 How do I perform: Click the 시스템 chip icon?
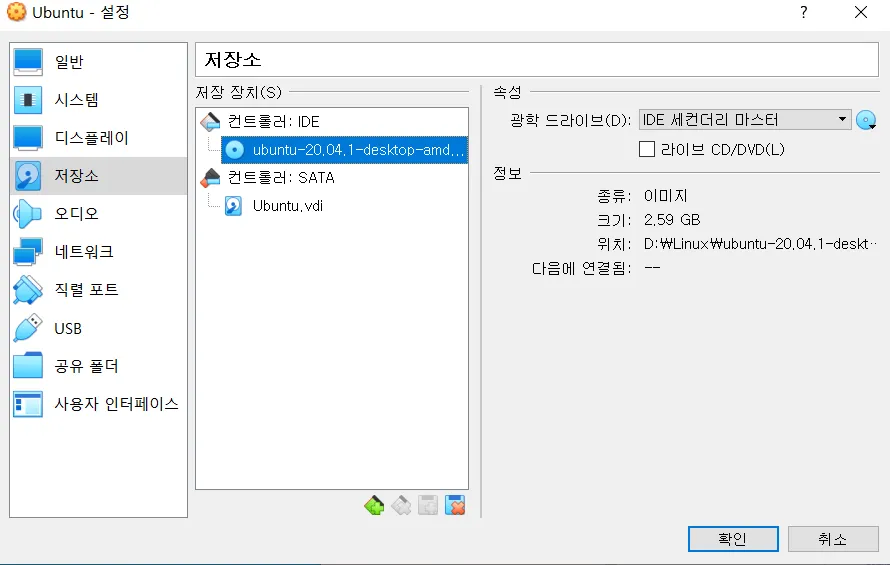(27, 100)
